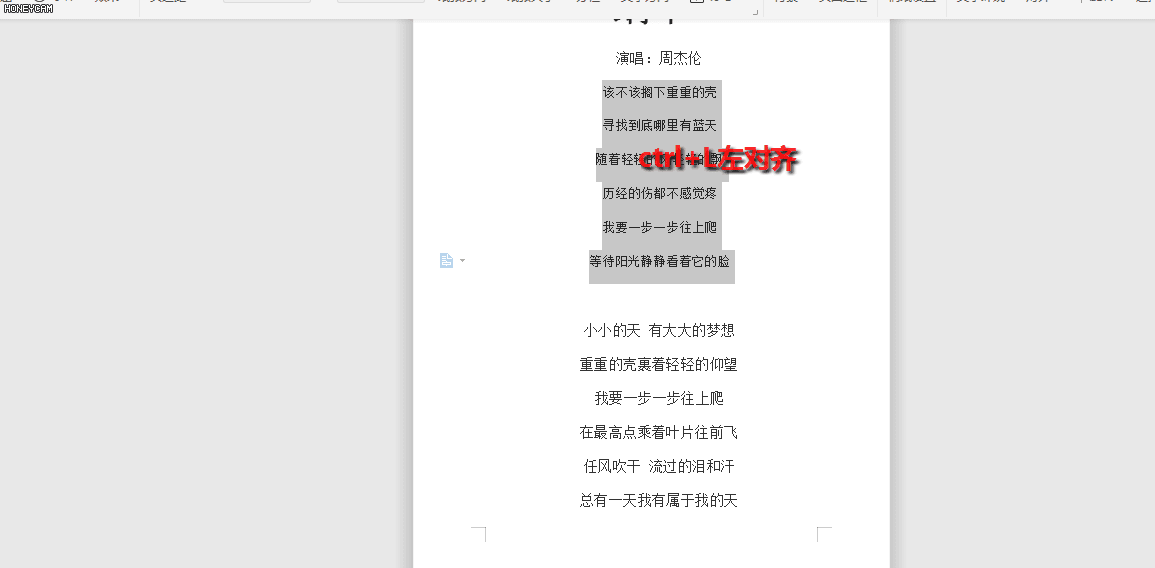Open the ribbon group dialog launcher corner icon

click(x=755, y=13)
